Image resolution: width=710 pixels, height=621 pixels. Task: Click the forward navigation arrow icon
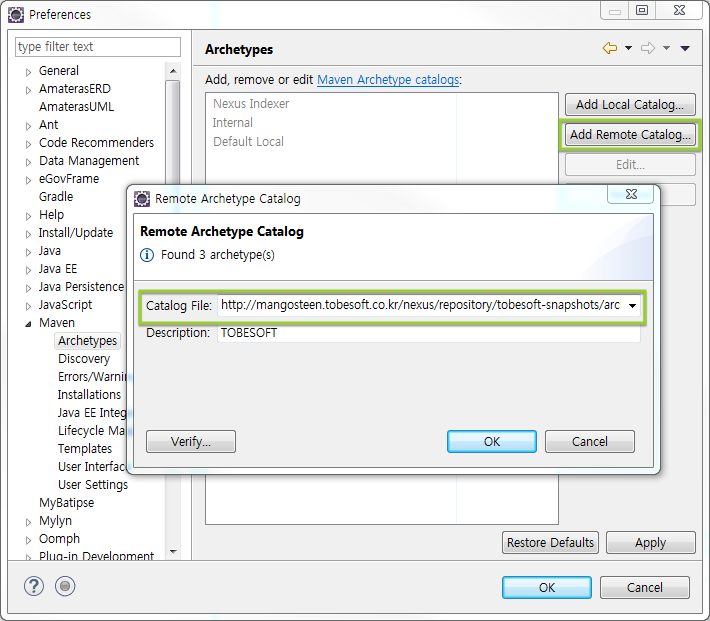647,49
